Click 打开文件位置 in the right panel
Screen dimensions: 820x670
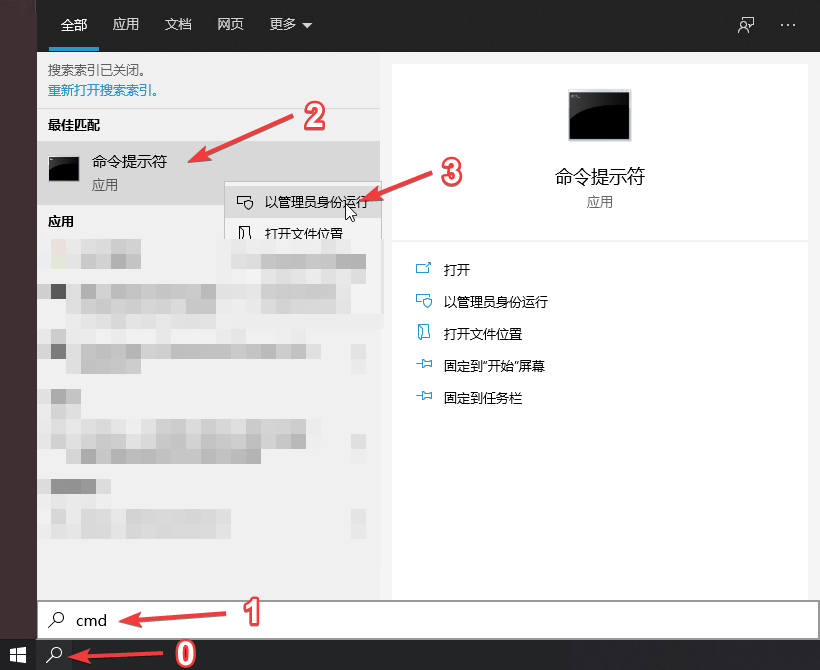tap(483, 334)
